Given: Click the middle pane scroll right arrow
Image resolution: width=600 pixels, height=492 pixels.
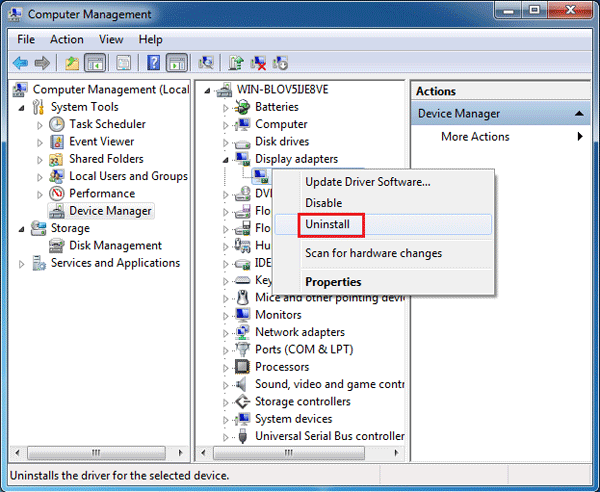Looking at the screenshot, I should coord(396,453).
